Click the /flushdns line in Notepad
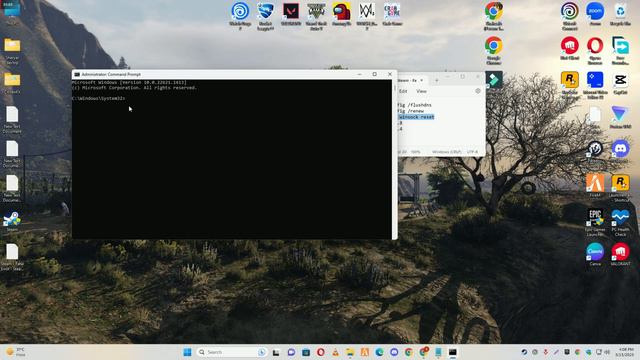This screenshot has height=360, width=640. [x=414, y=105]
